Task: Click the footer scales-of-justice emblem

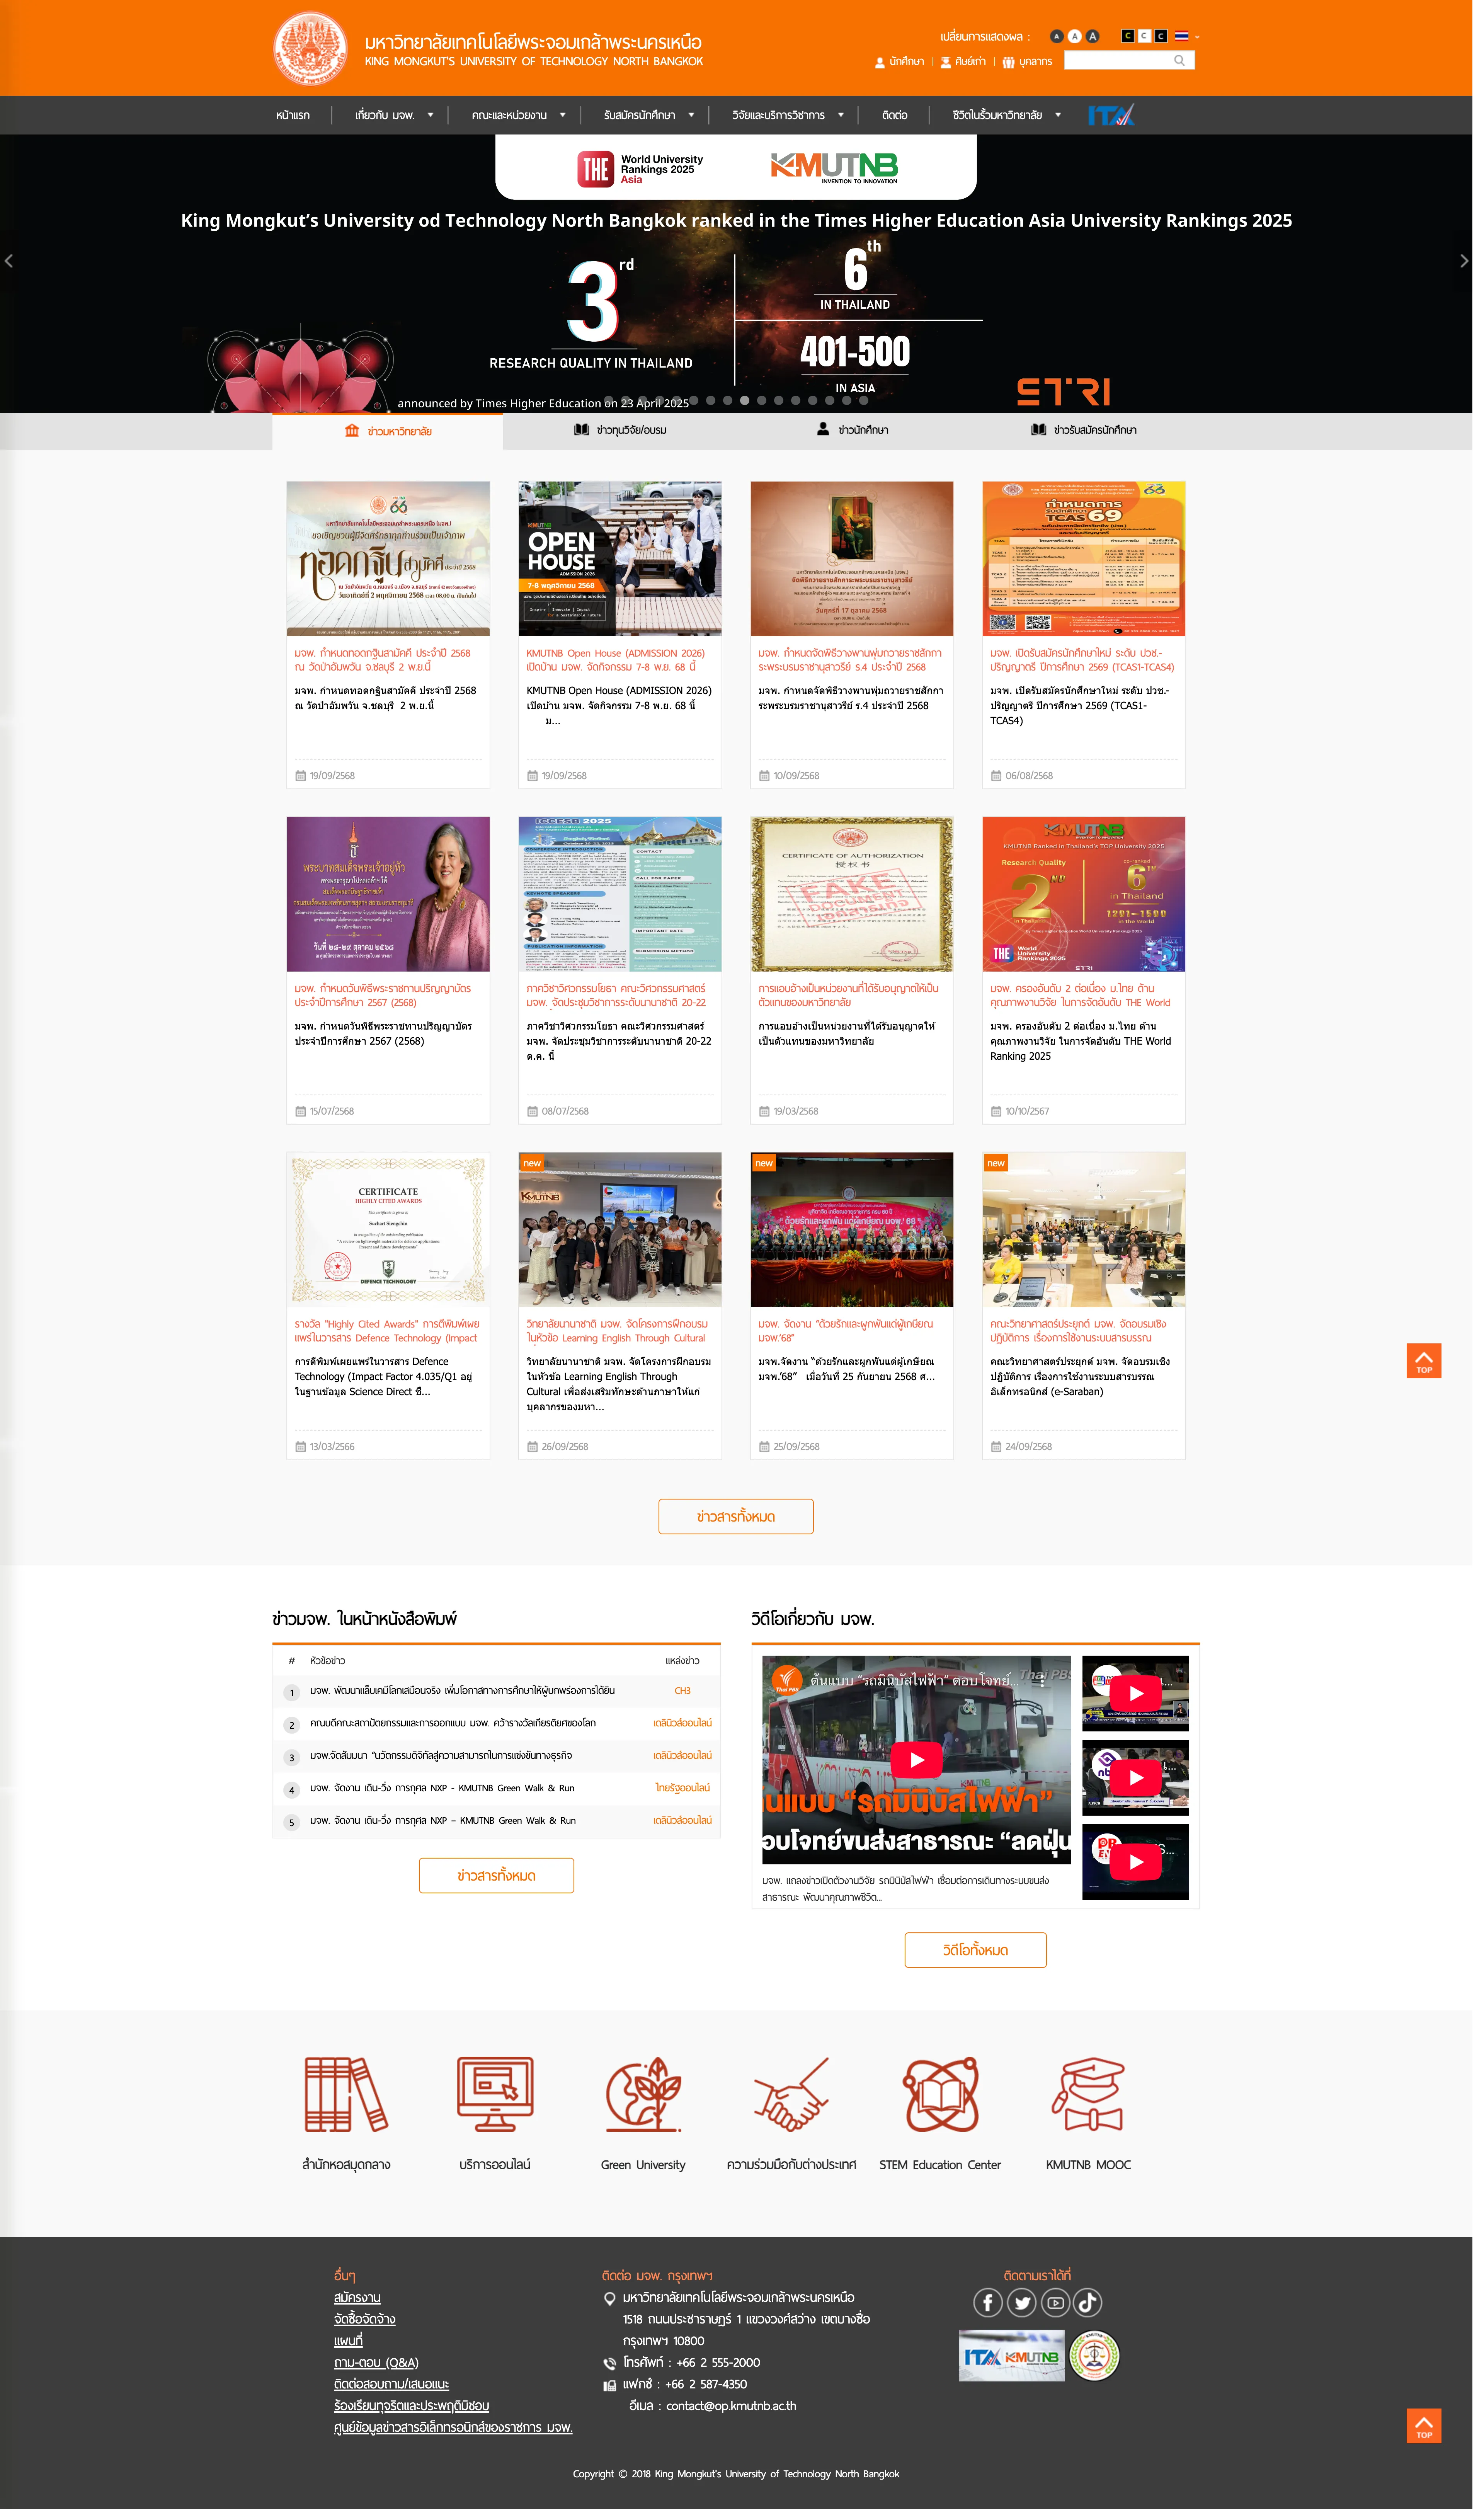Action: coord(1095,2356)
